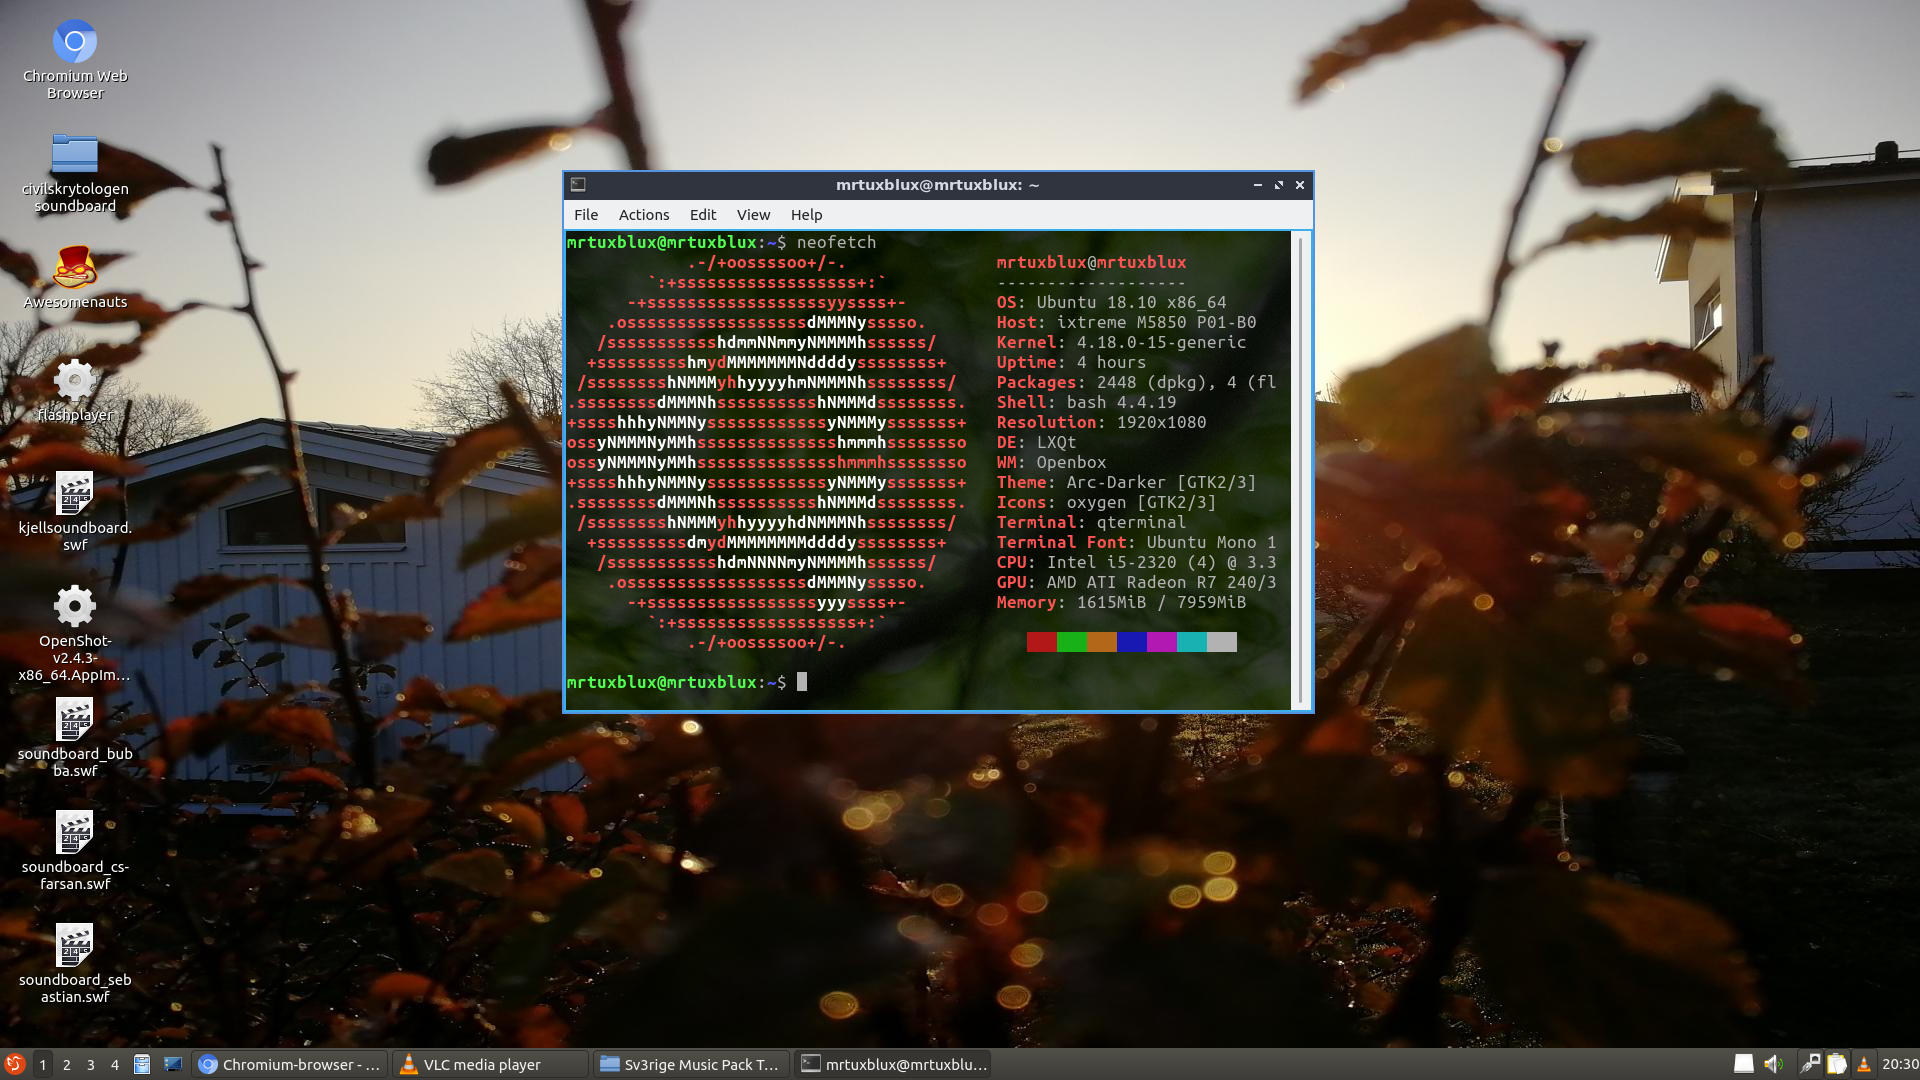Screen dimensions: 1920x1080
Task: Open the LXQt application menu button
Action: pyautogui.click(x=14, y=1064)
